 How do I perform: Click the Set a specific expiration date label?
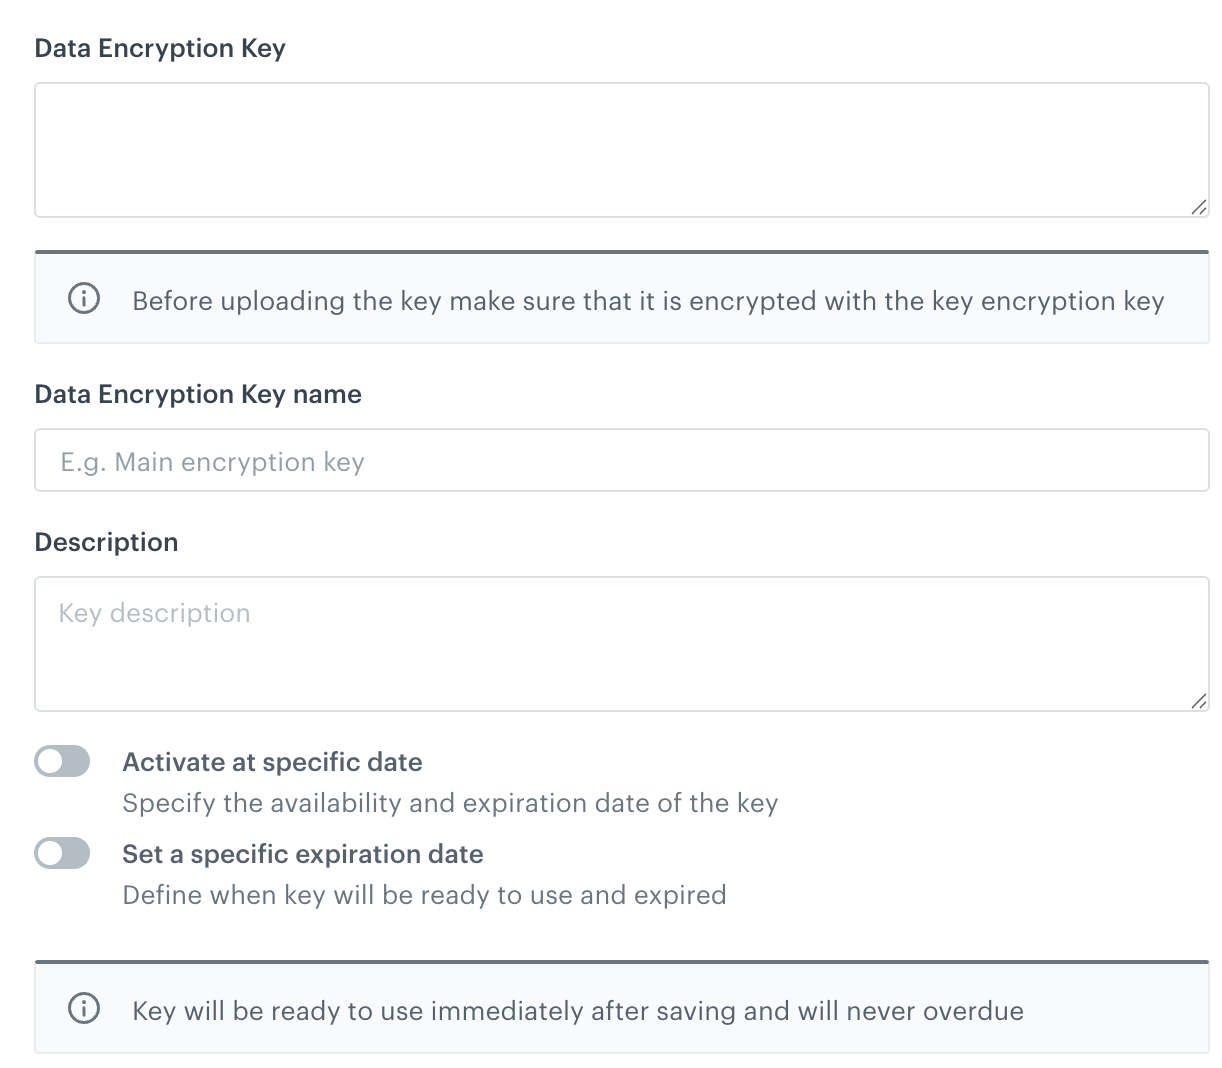tap(302, 854)
